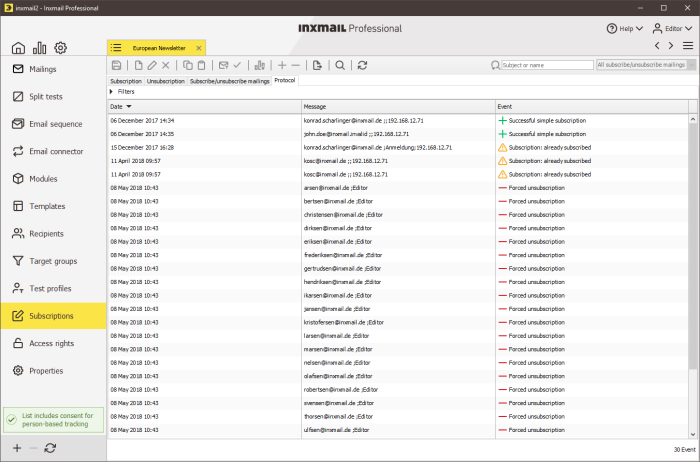Click the Paste clipboard toolbar icon
700x462 pixels.
point(201,65)
